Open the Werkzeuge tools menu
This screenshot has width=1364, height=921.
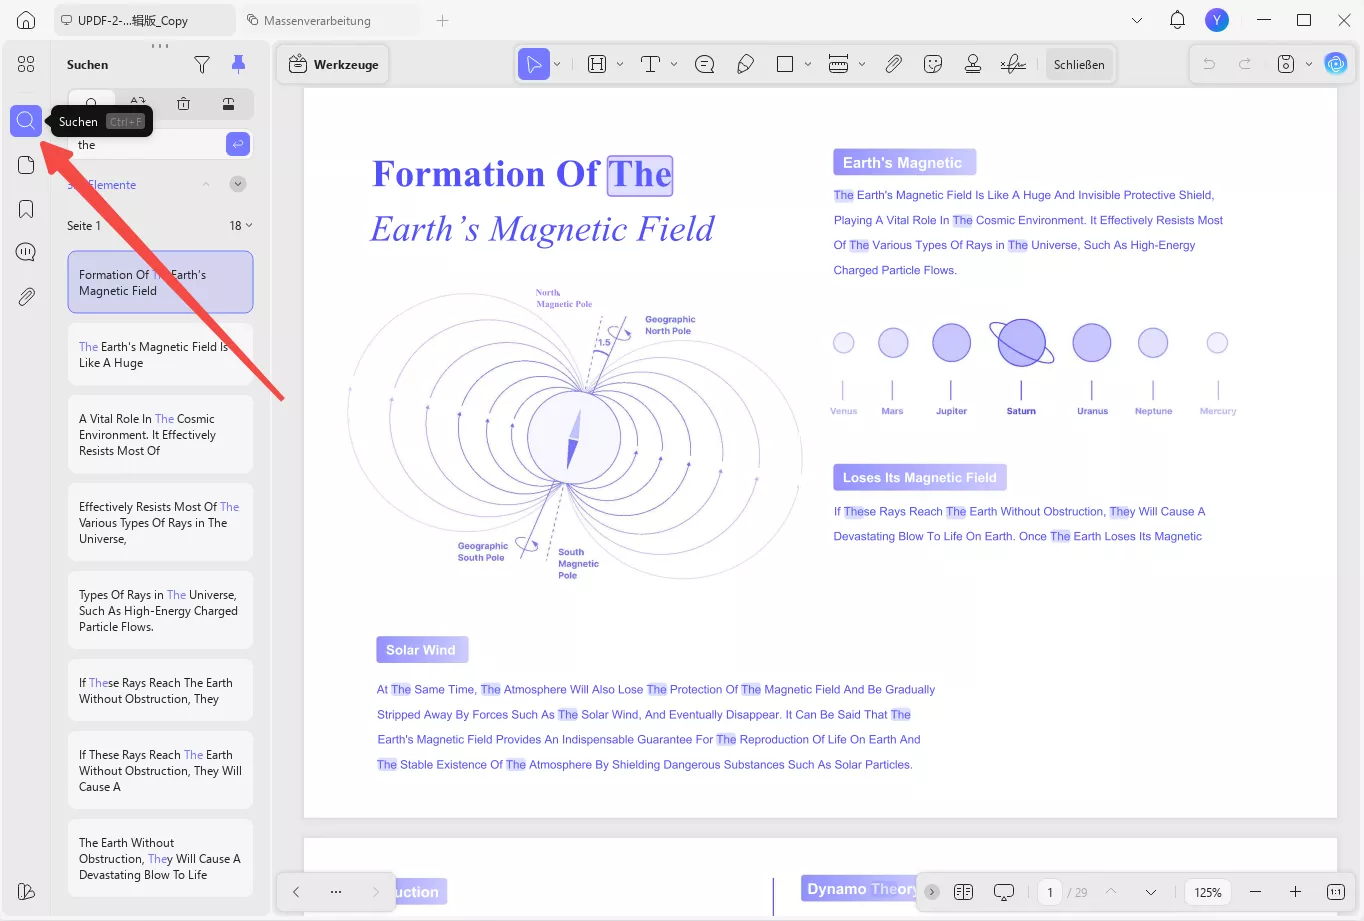click(x=333, y=64)
